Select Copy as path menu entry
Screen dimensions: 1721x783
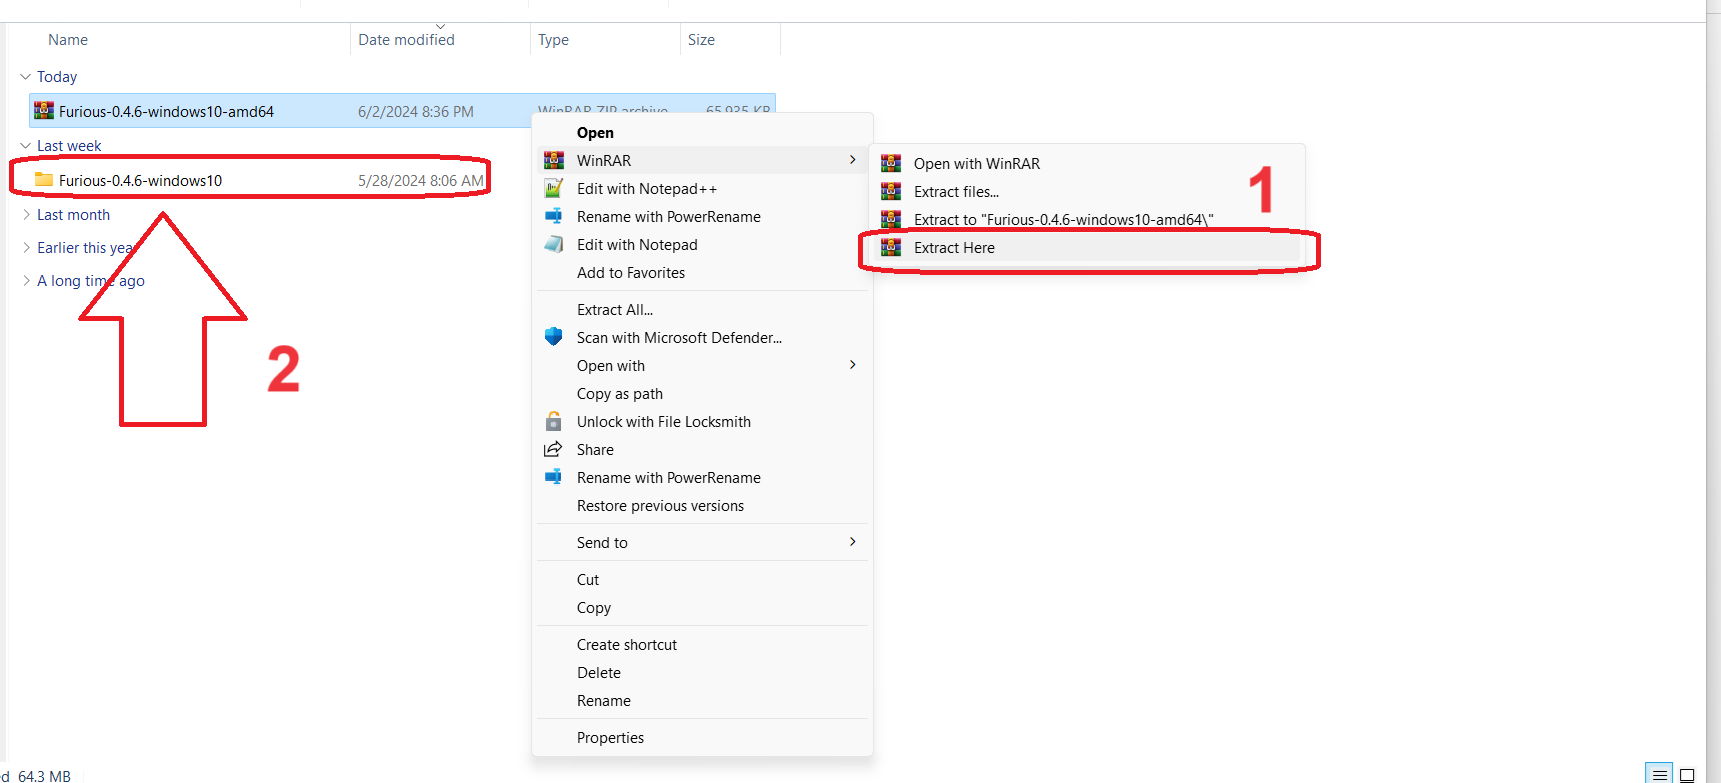619,393
